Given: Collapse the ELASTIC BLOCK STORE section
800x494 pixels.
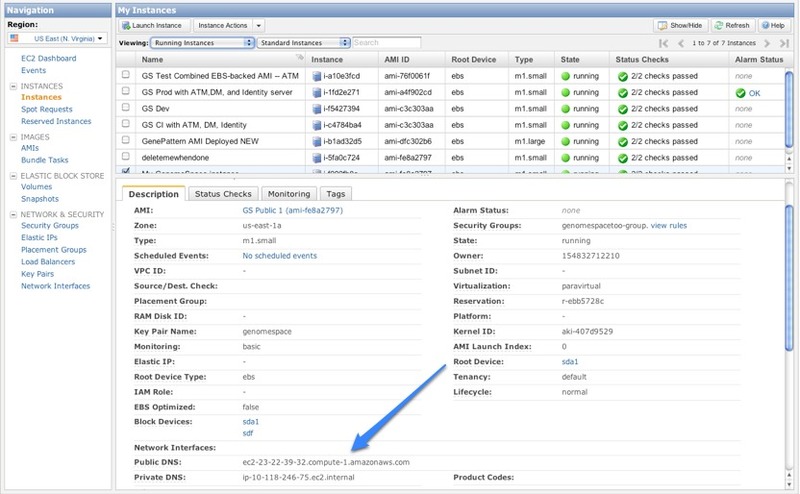Looking at the screenshot, I should tap(13, 176).
